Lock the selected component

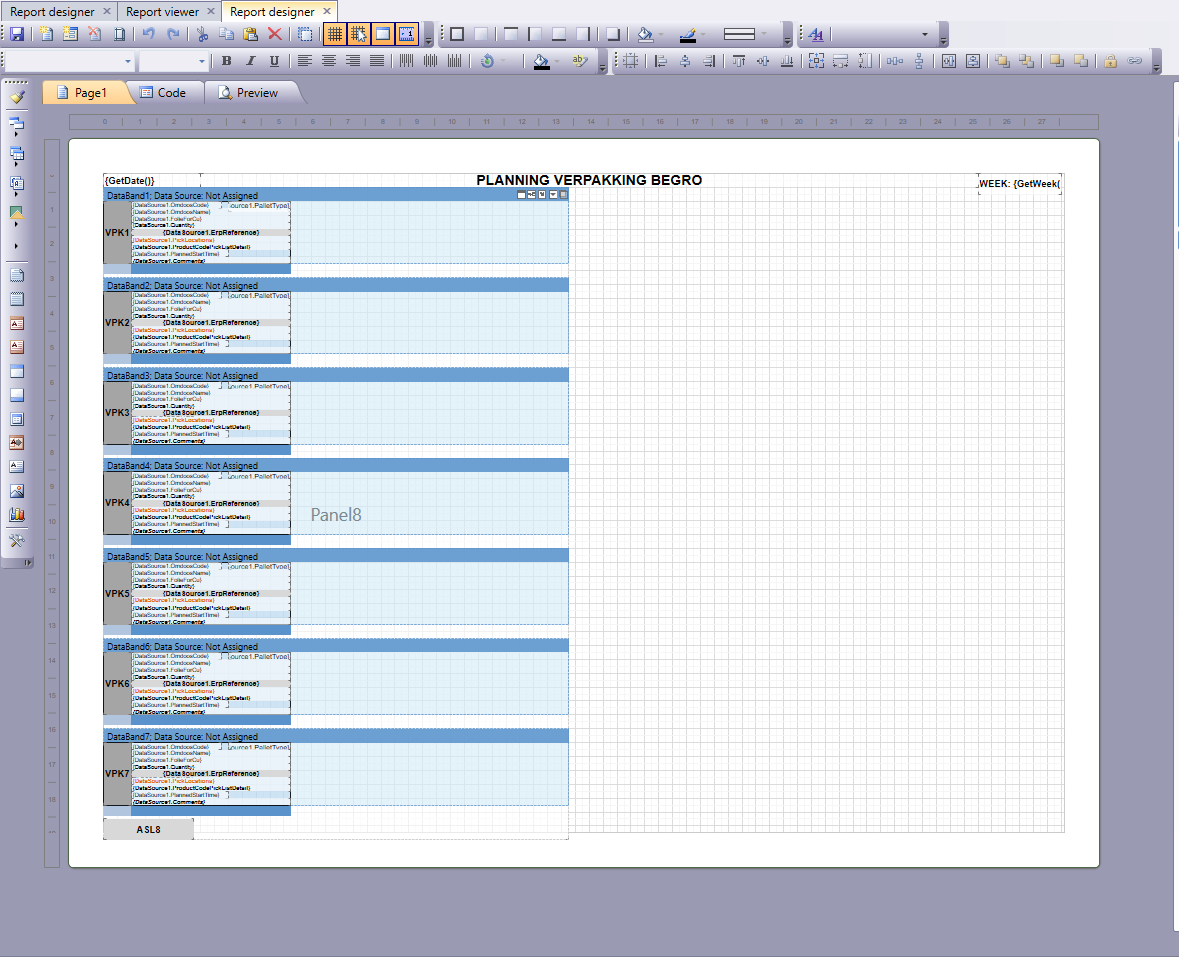coord(1111,61)
